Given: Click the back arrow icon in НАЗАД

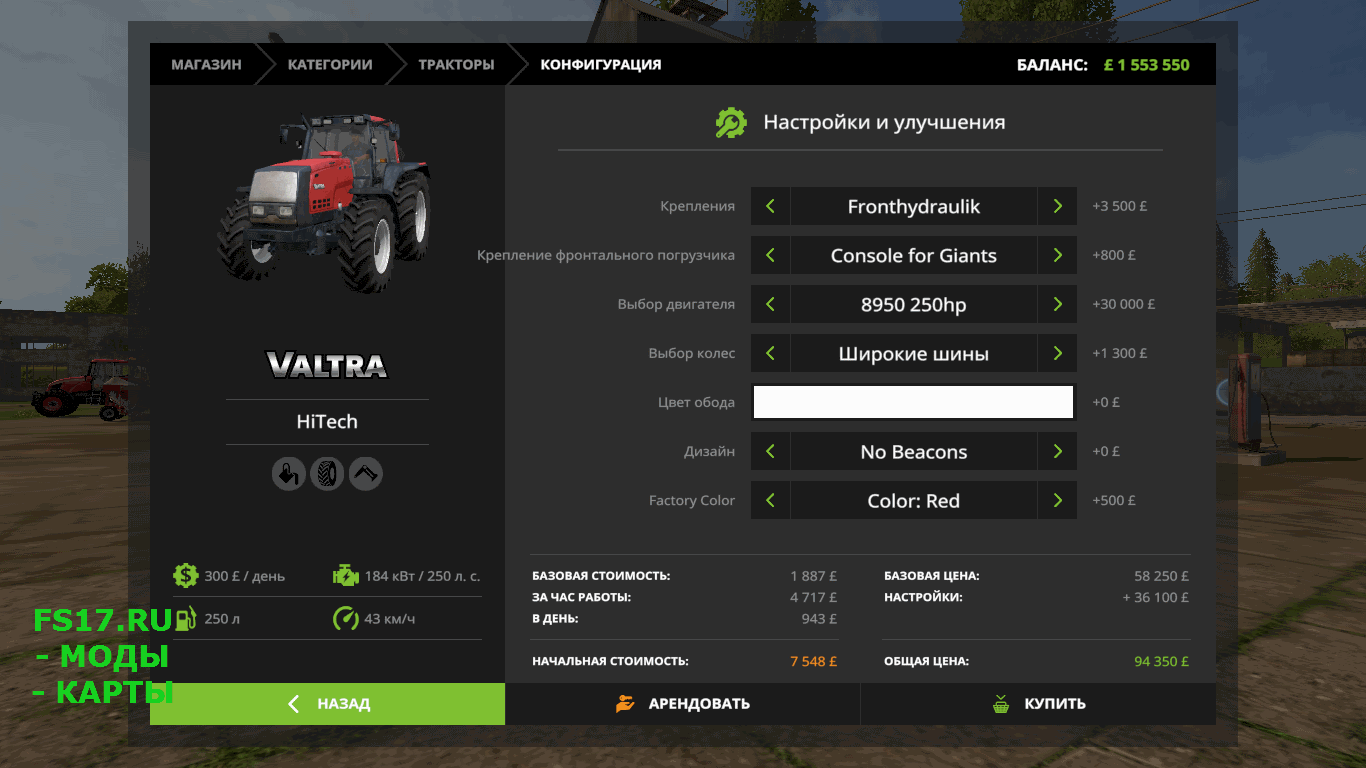Looking at the screenshot, I should 294,704.
